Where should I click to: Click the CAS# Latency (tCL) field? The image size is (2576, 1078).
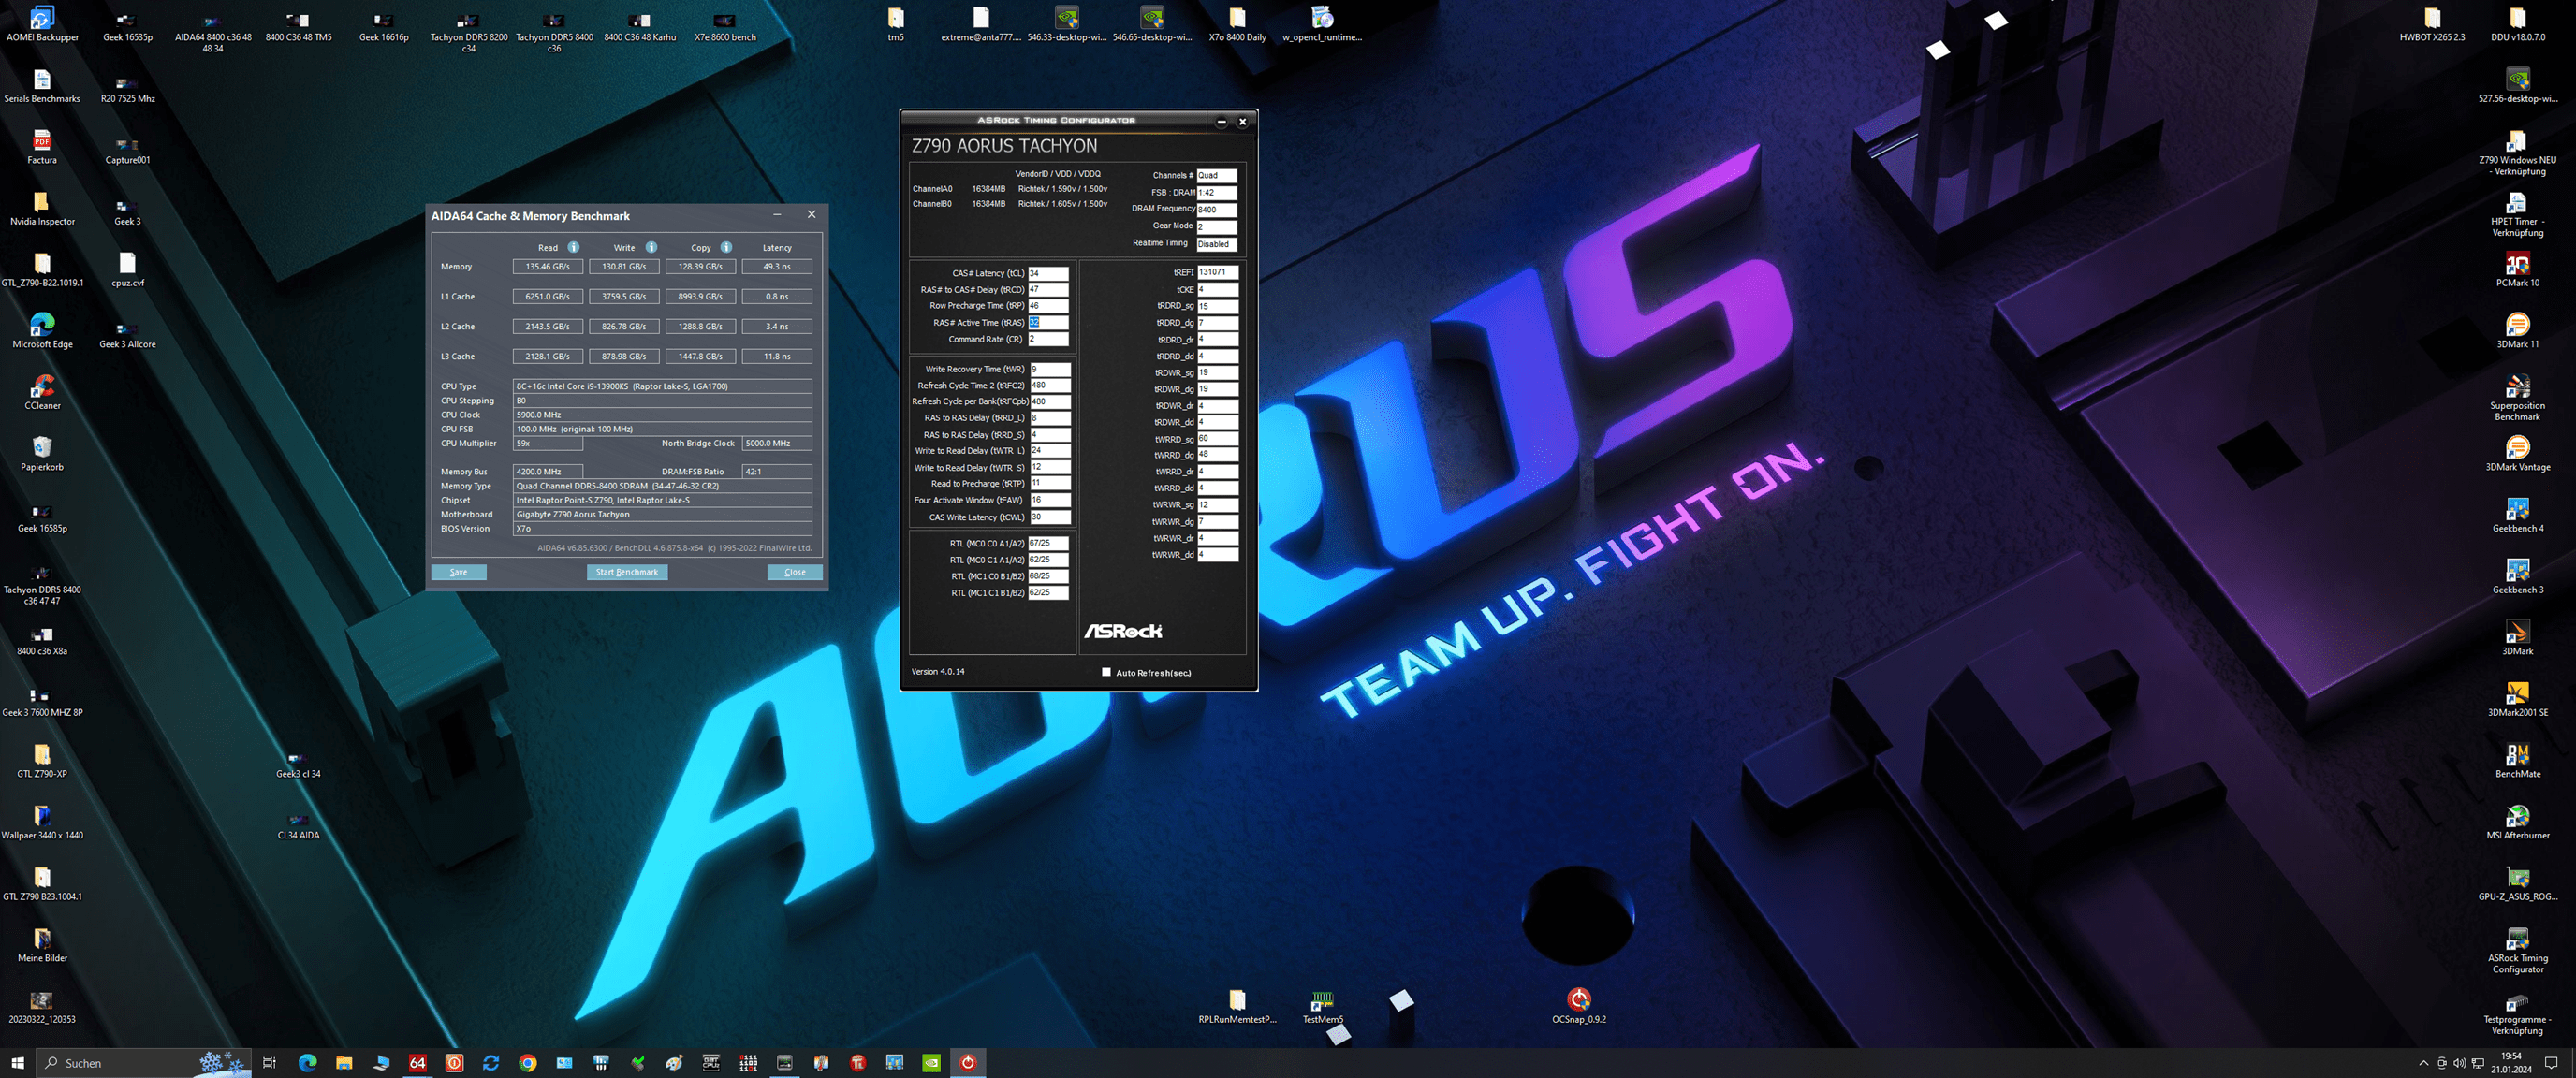click(1048, 273)
